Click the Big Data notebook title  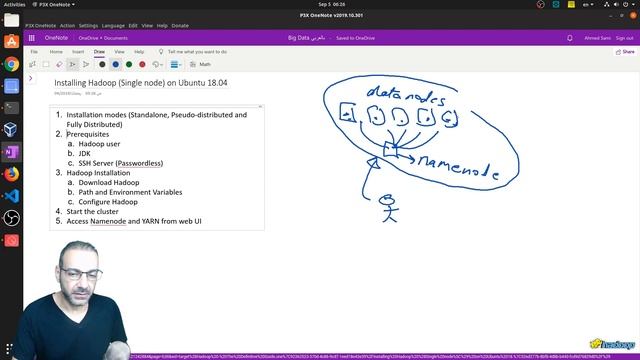pyautogui.click(x=306, y=38)
